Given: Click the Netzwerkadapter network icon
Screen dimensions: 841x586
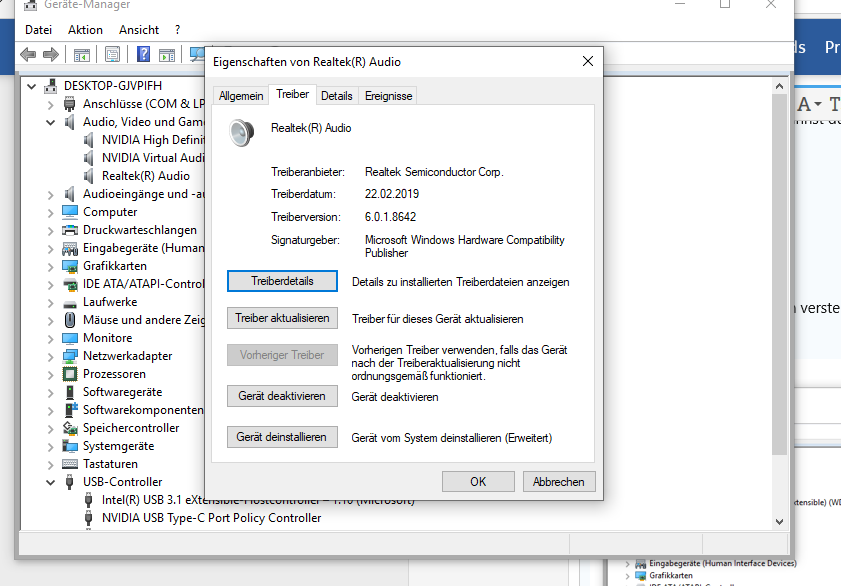Looking at the screenshot, I should [70, 356].
